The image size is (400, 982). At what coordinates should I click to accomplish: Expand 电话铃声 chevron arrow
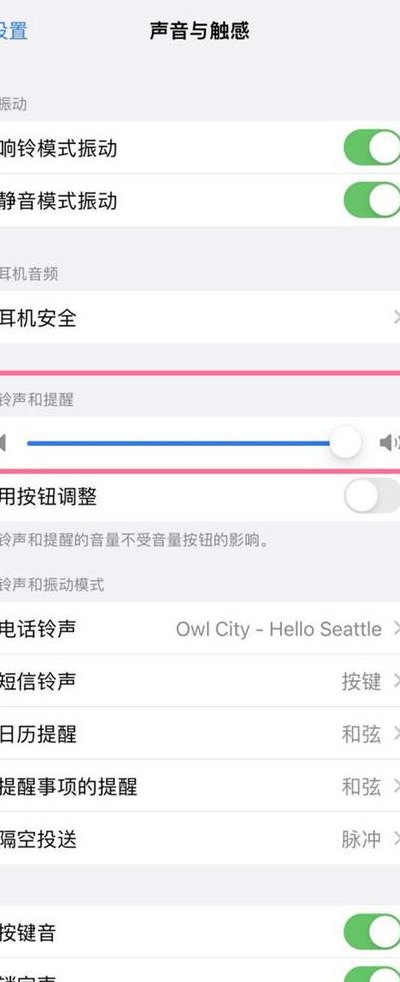tap(396, 628)
